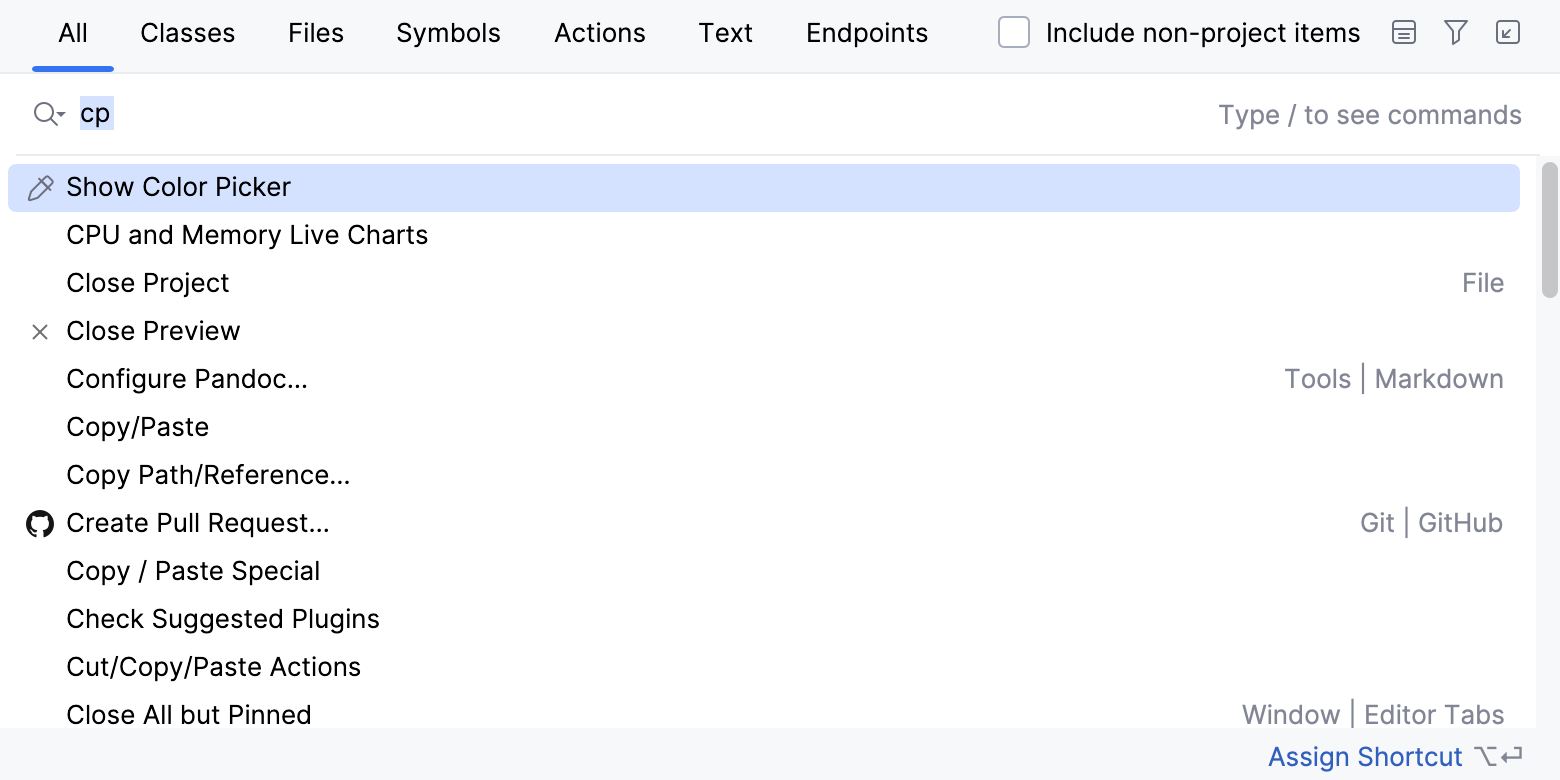Run Check Suggested Plugins from the list
The image size is (1560, 780).
[223, 619]
